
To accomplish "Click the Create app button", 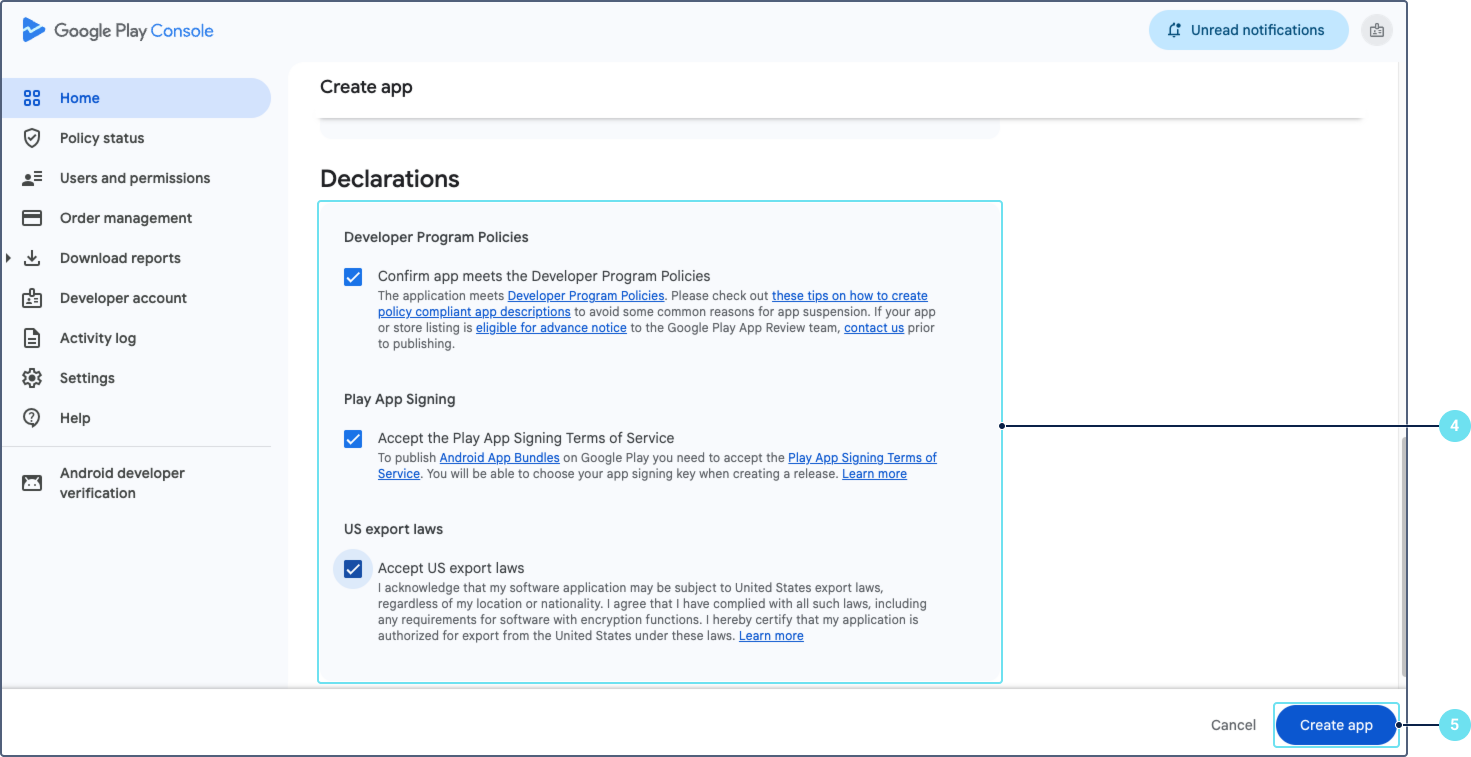I will pyautogui.click(x=1336, y=725).
